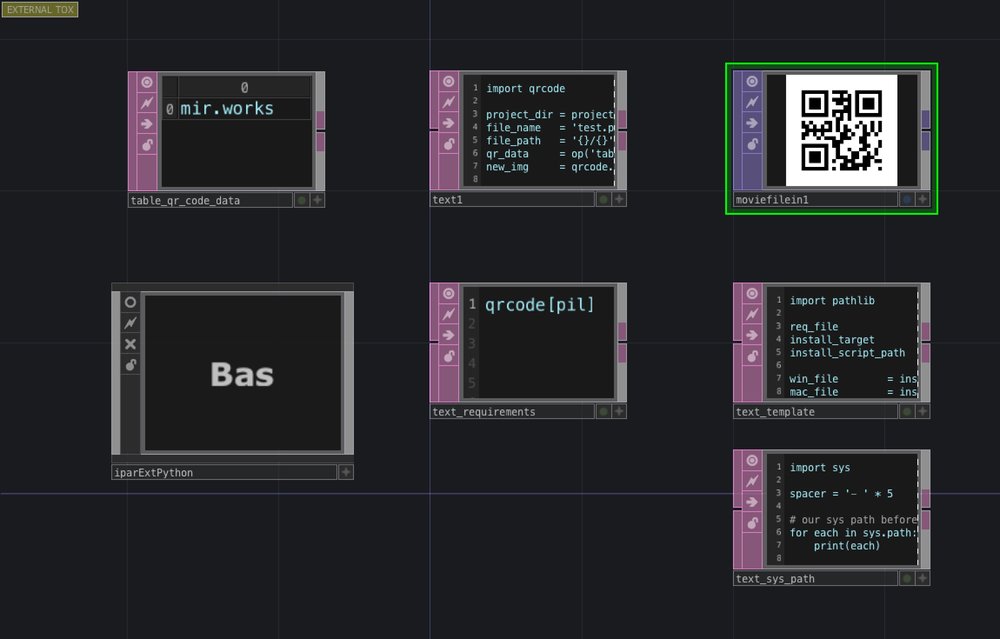Viewport: 1000px width, 639px height.
Task: Click lock flag on text_sys_path node
Action: 751,524
